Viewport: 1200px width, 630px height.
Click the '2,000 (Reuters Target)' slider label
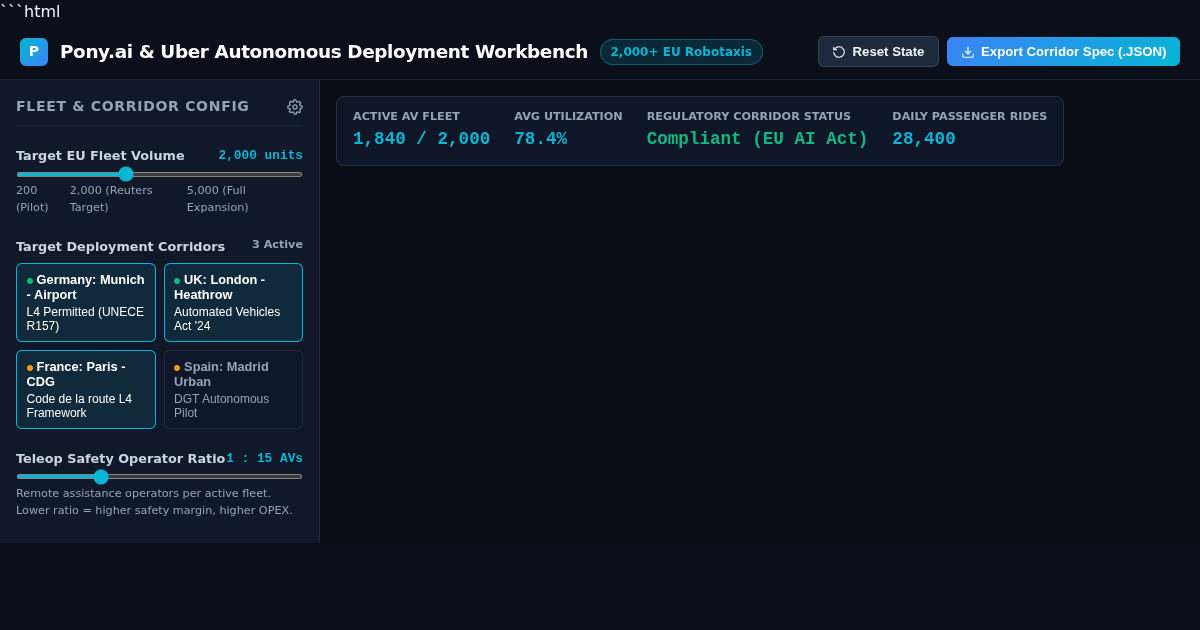[111, 199]
